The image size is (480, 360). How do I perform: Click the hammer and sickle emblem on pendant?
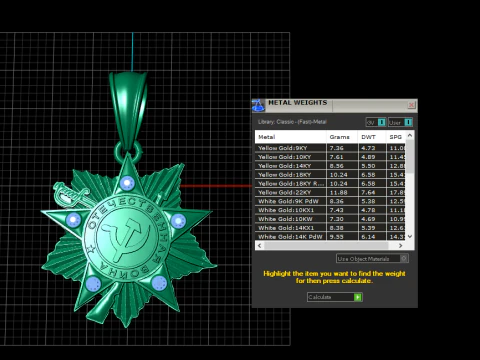pos(126,239)
